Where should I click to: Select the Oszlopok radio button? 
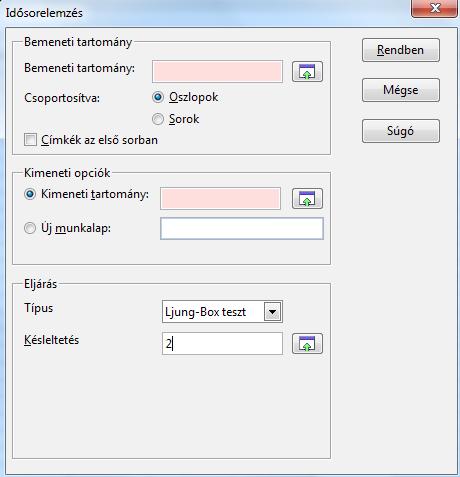[158, 97]
